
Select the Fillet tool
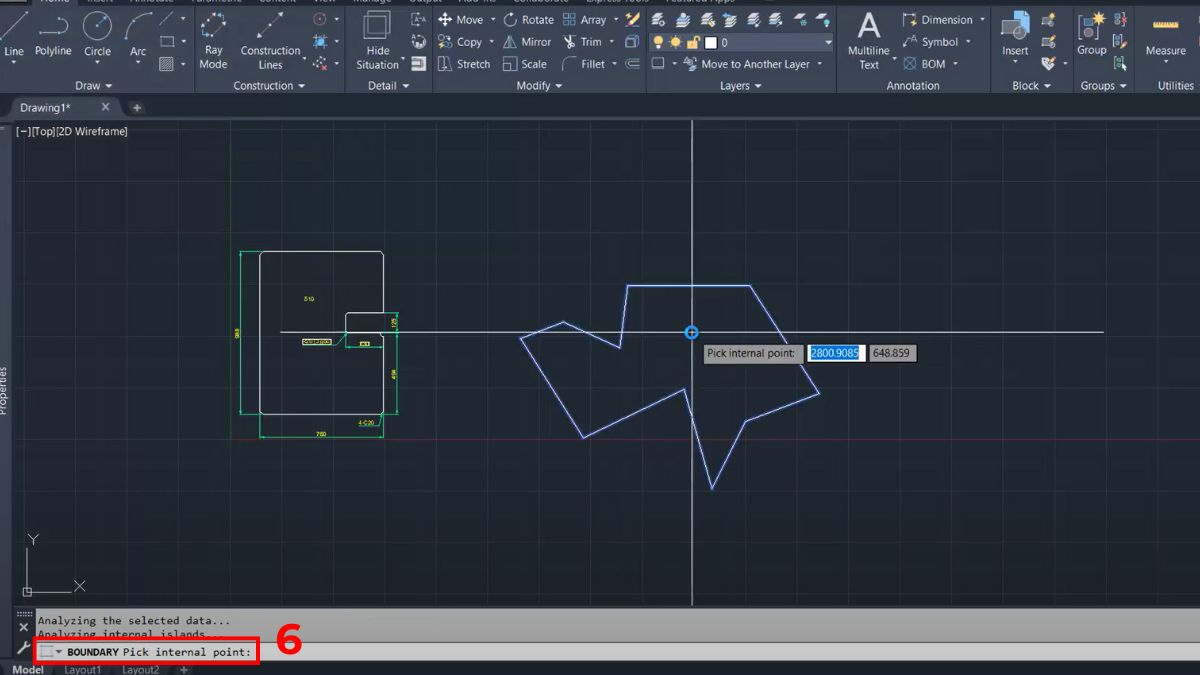point(584,64)
